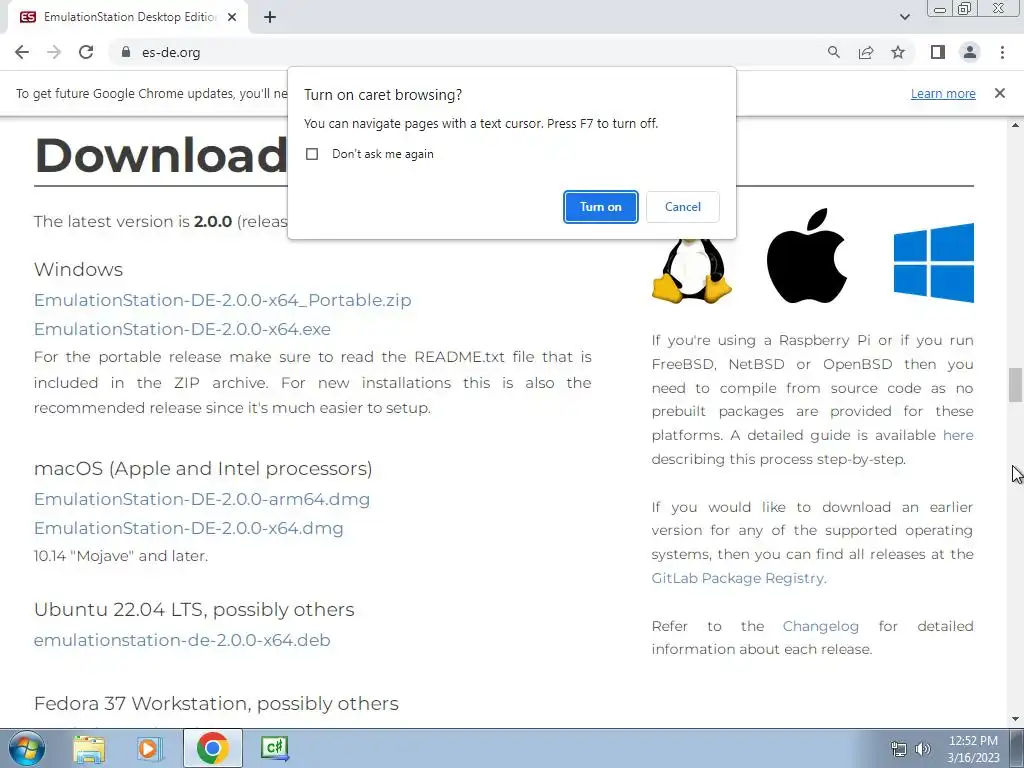Image resolution: width=1024 pixels, height=768 pixels.
Task: Open the network tray icon
Action: (x=899, y=749)
